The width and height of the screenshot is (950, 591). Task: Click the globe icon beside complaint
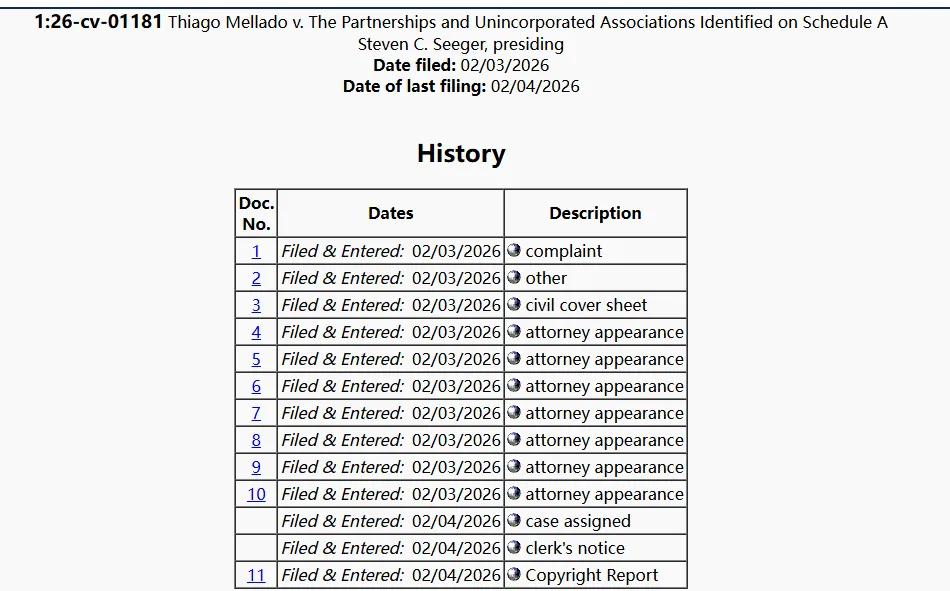point(514,251)
